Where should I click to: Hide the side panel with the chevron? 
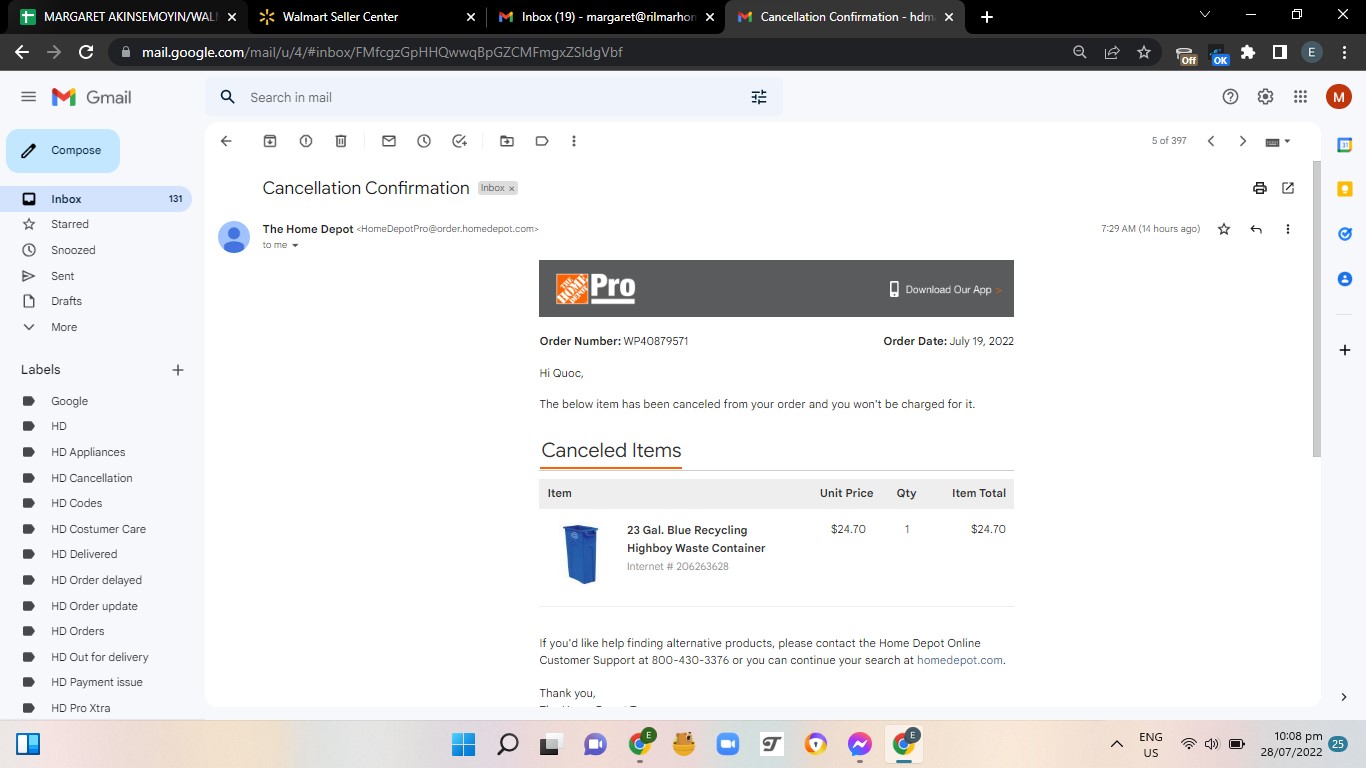[1345, 697]
